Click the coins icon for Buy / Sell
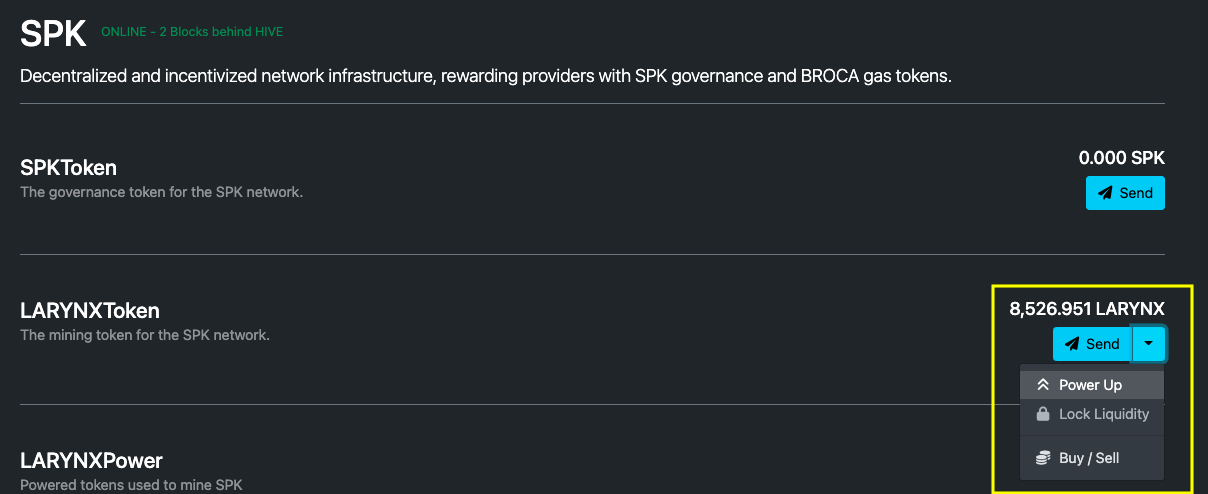 pyautogui.click(x=1043, y=458)
